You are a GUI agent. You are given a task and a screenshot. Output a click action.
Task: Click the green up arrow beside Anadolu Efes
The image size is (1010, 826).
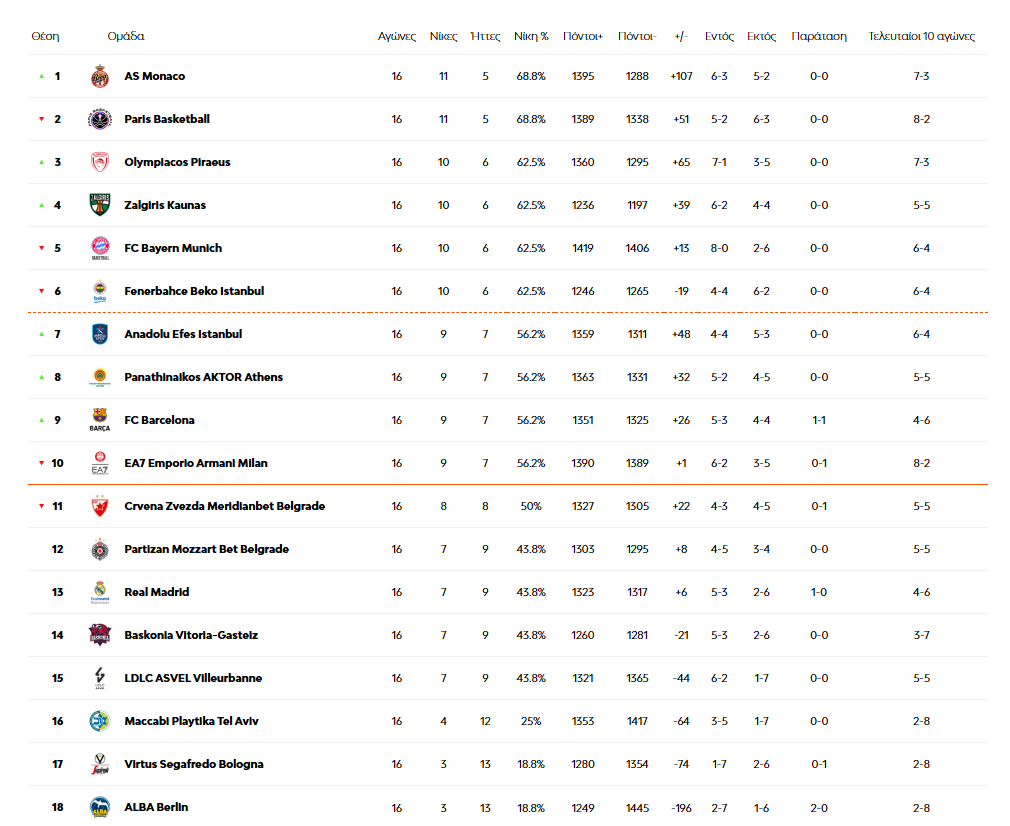click(41, 334)
